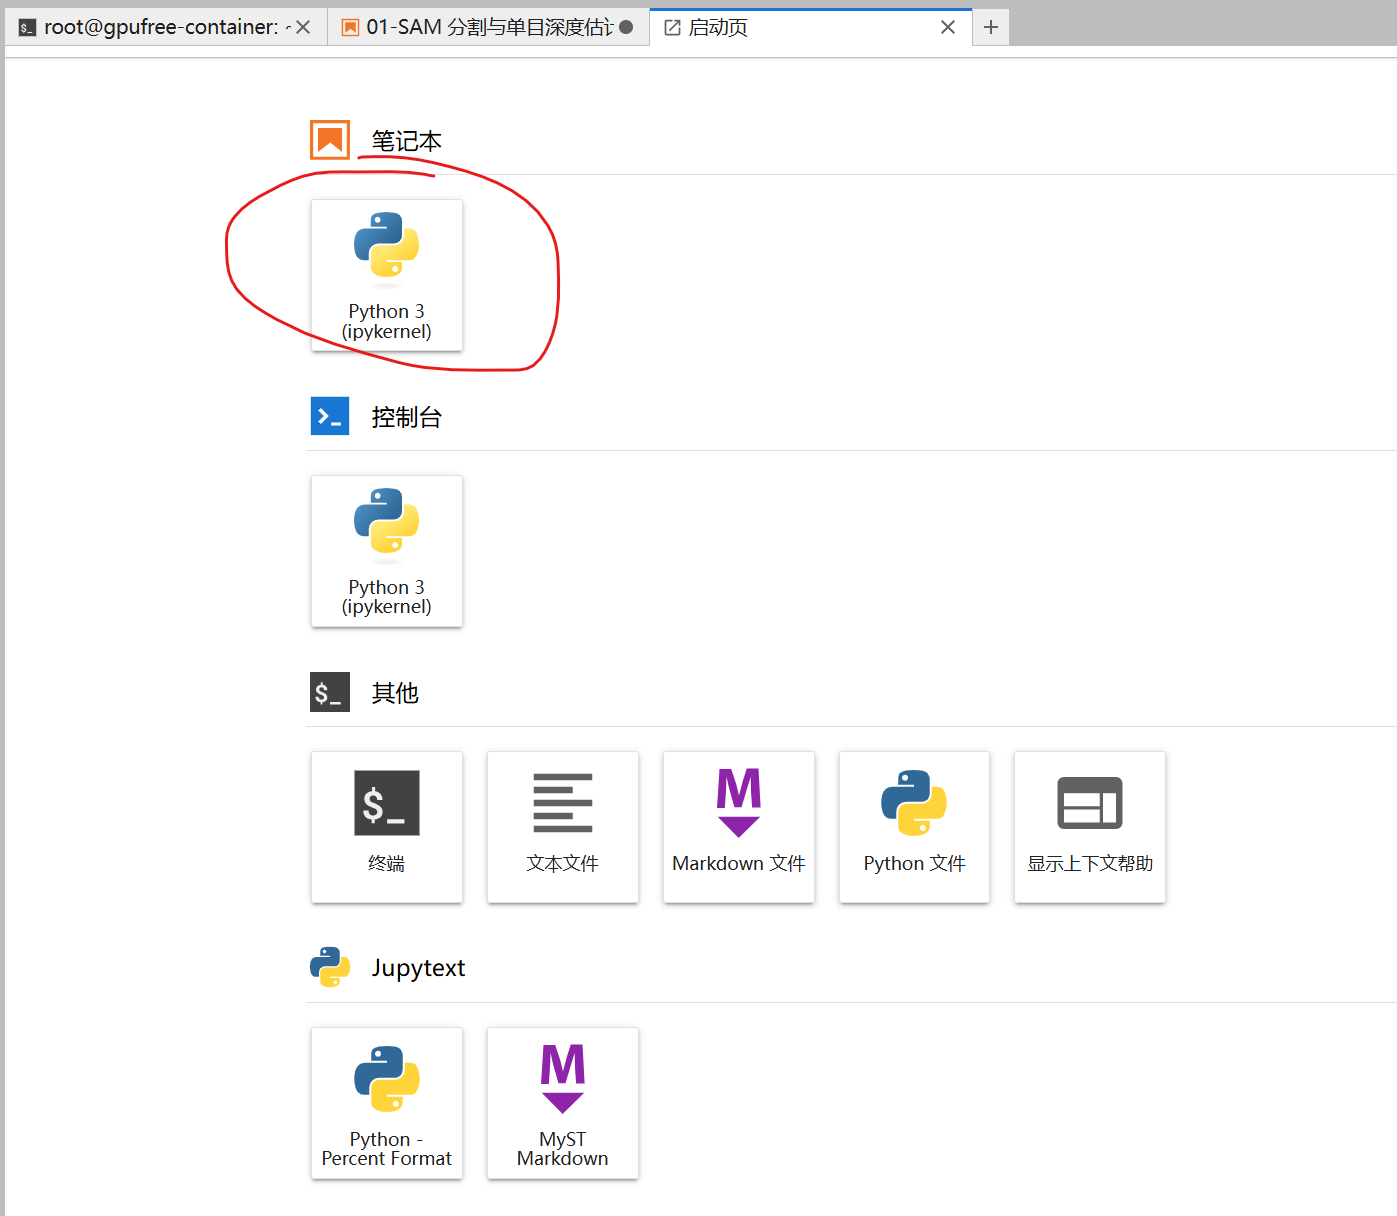Create Jupytext Python - Percent Format file
1397x1216 pixels.
pyautogui.click(x=387, y=1103)
